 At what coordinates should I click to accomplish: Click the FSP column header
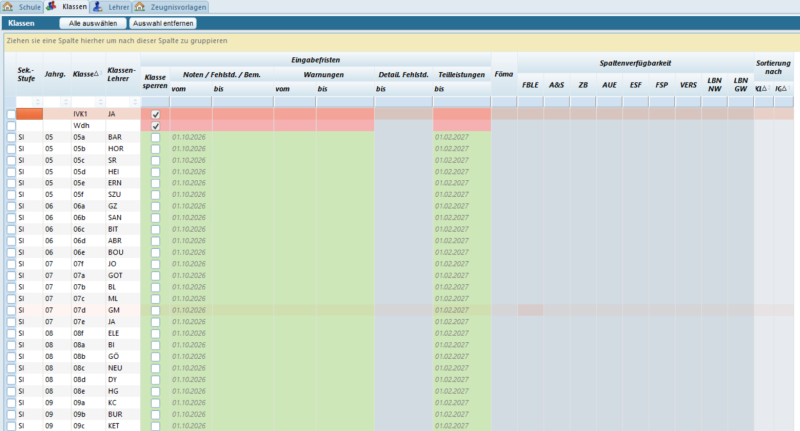click(662, 85)
